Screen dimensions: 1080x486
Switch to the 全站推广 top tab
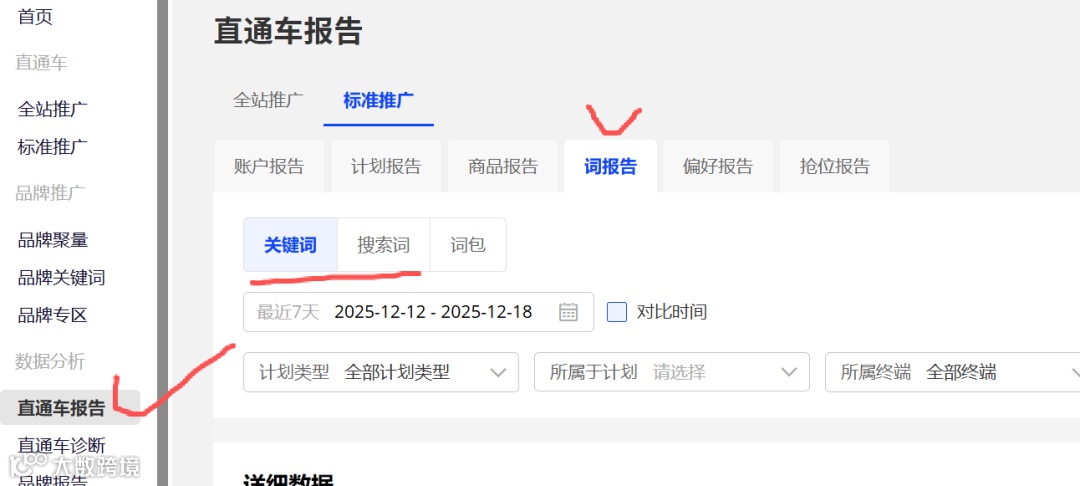tap(268, 101)
